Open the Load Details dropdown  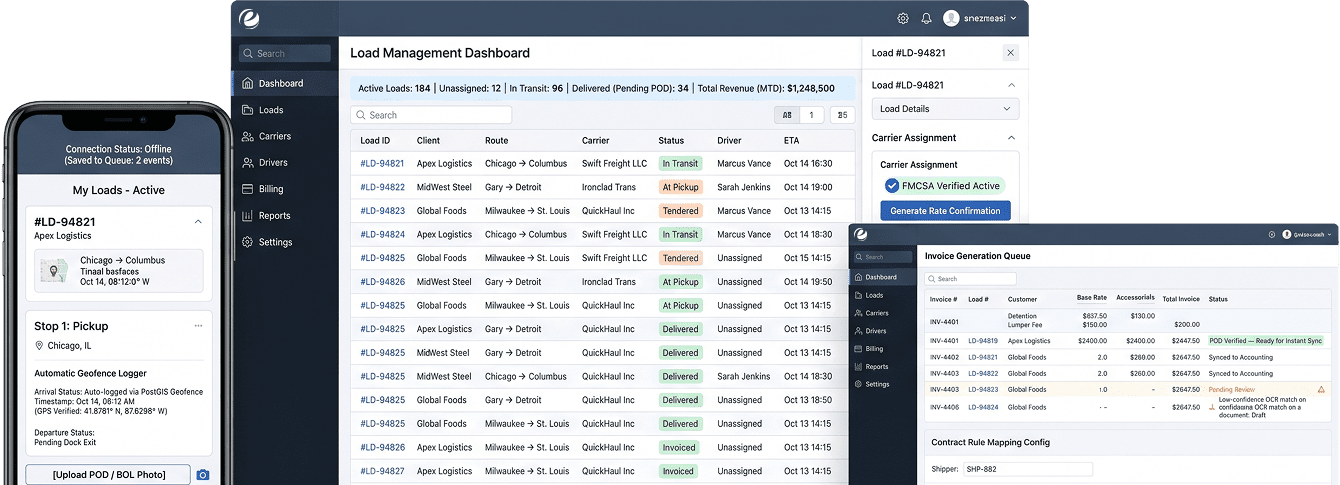tap(945, 109)
